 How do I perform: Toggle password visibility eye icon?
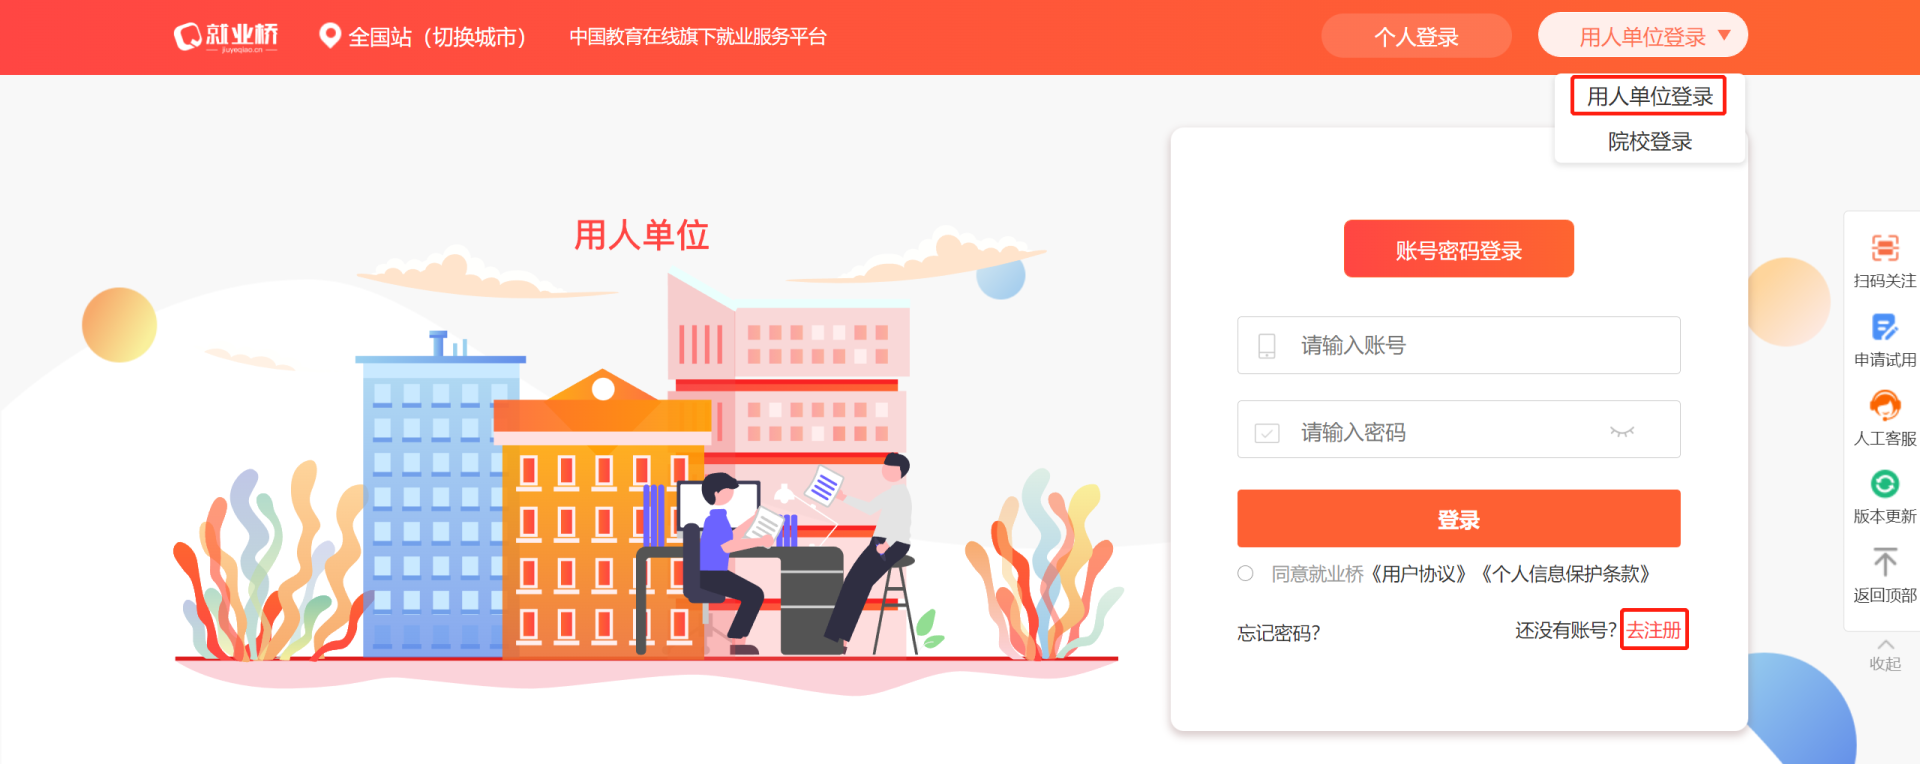(x=1622, y=432)
